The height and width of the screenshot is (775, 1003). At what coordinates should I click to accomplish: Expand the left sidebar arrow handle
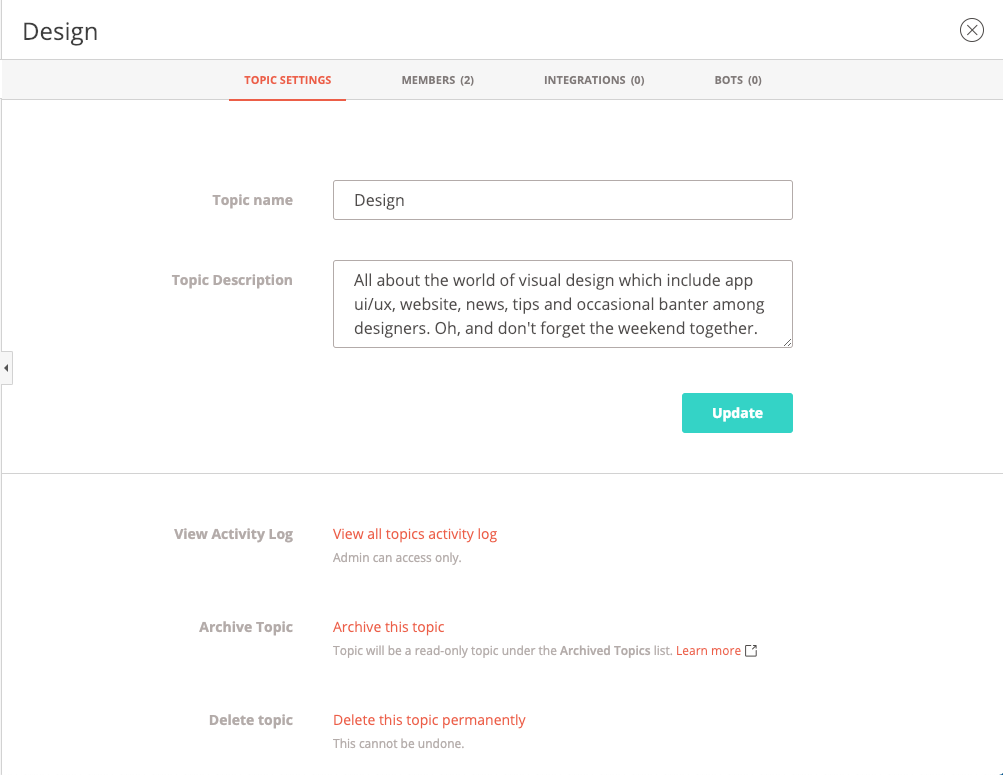point(6,368)
